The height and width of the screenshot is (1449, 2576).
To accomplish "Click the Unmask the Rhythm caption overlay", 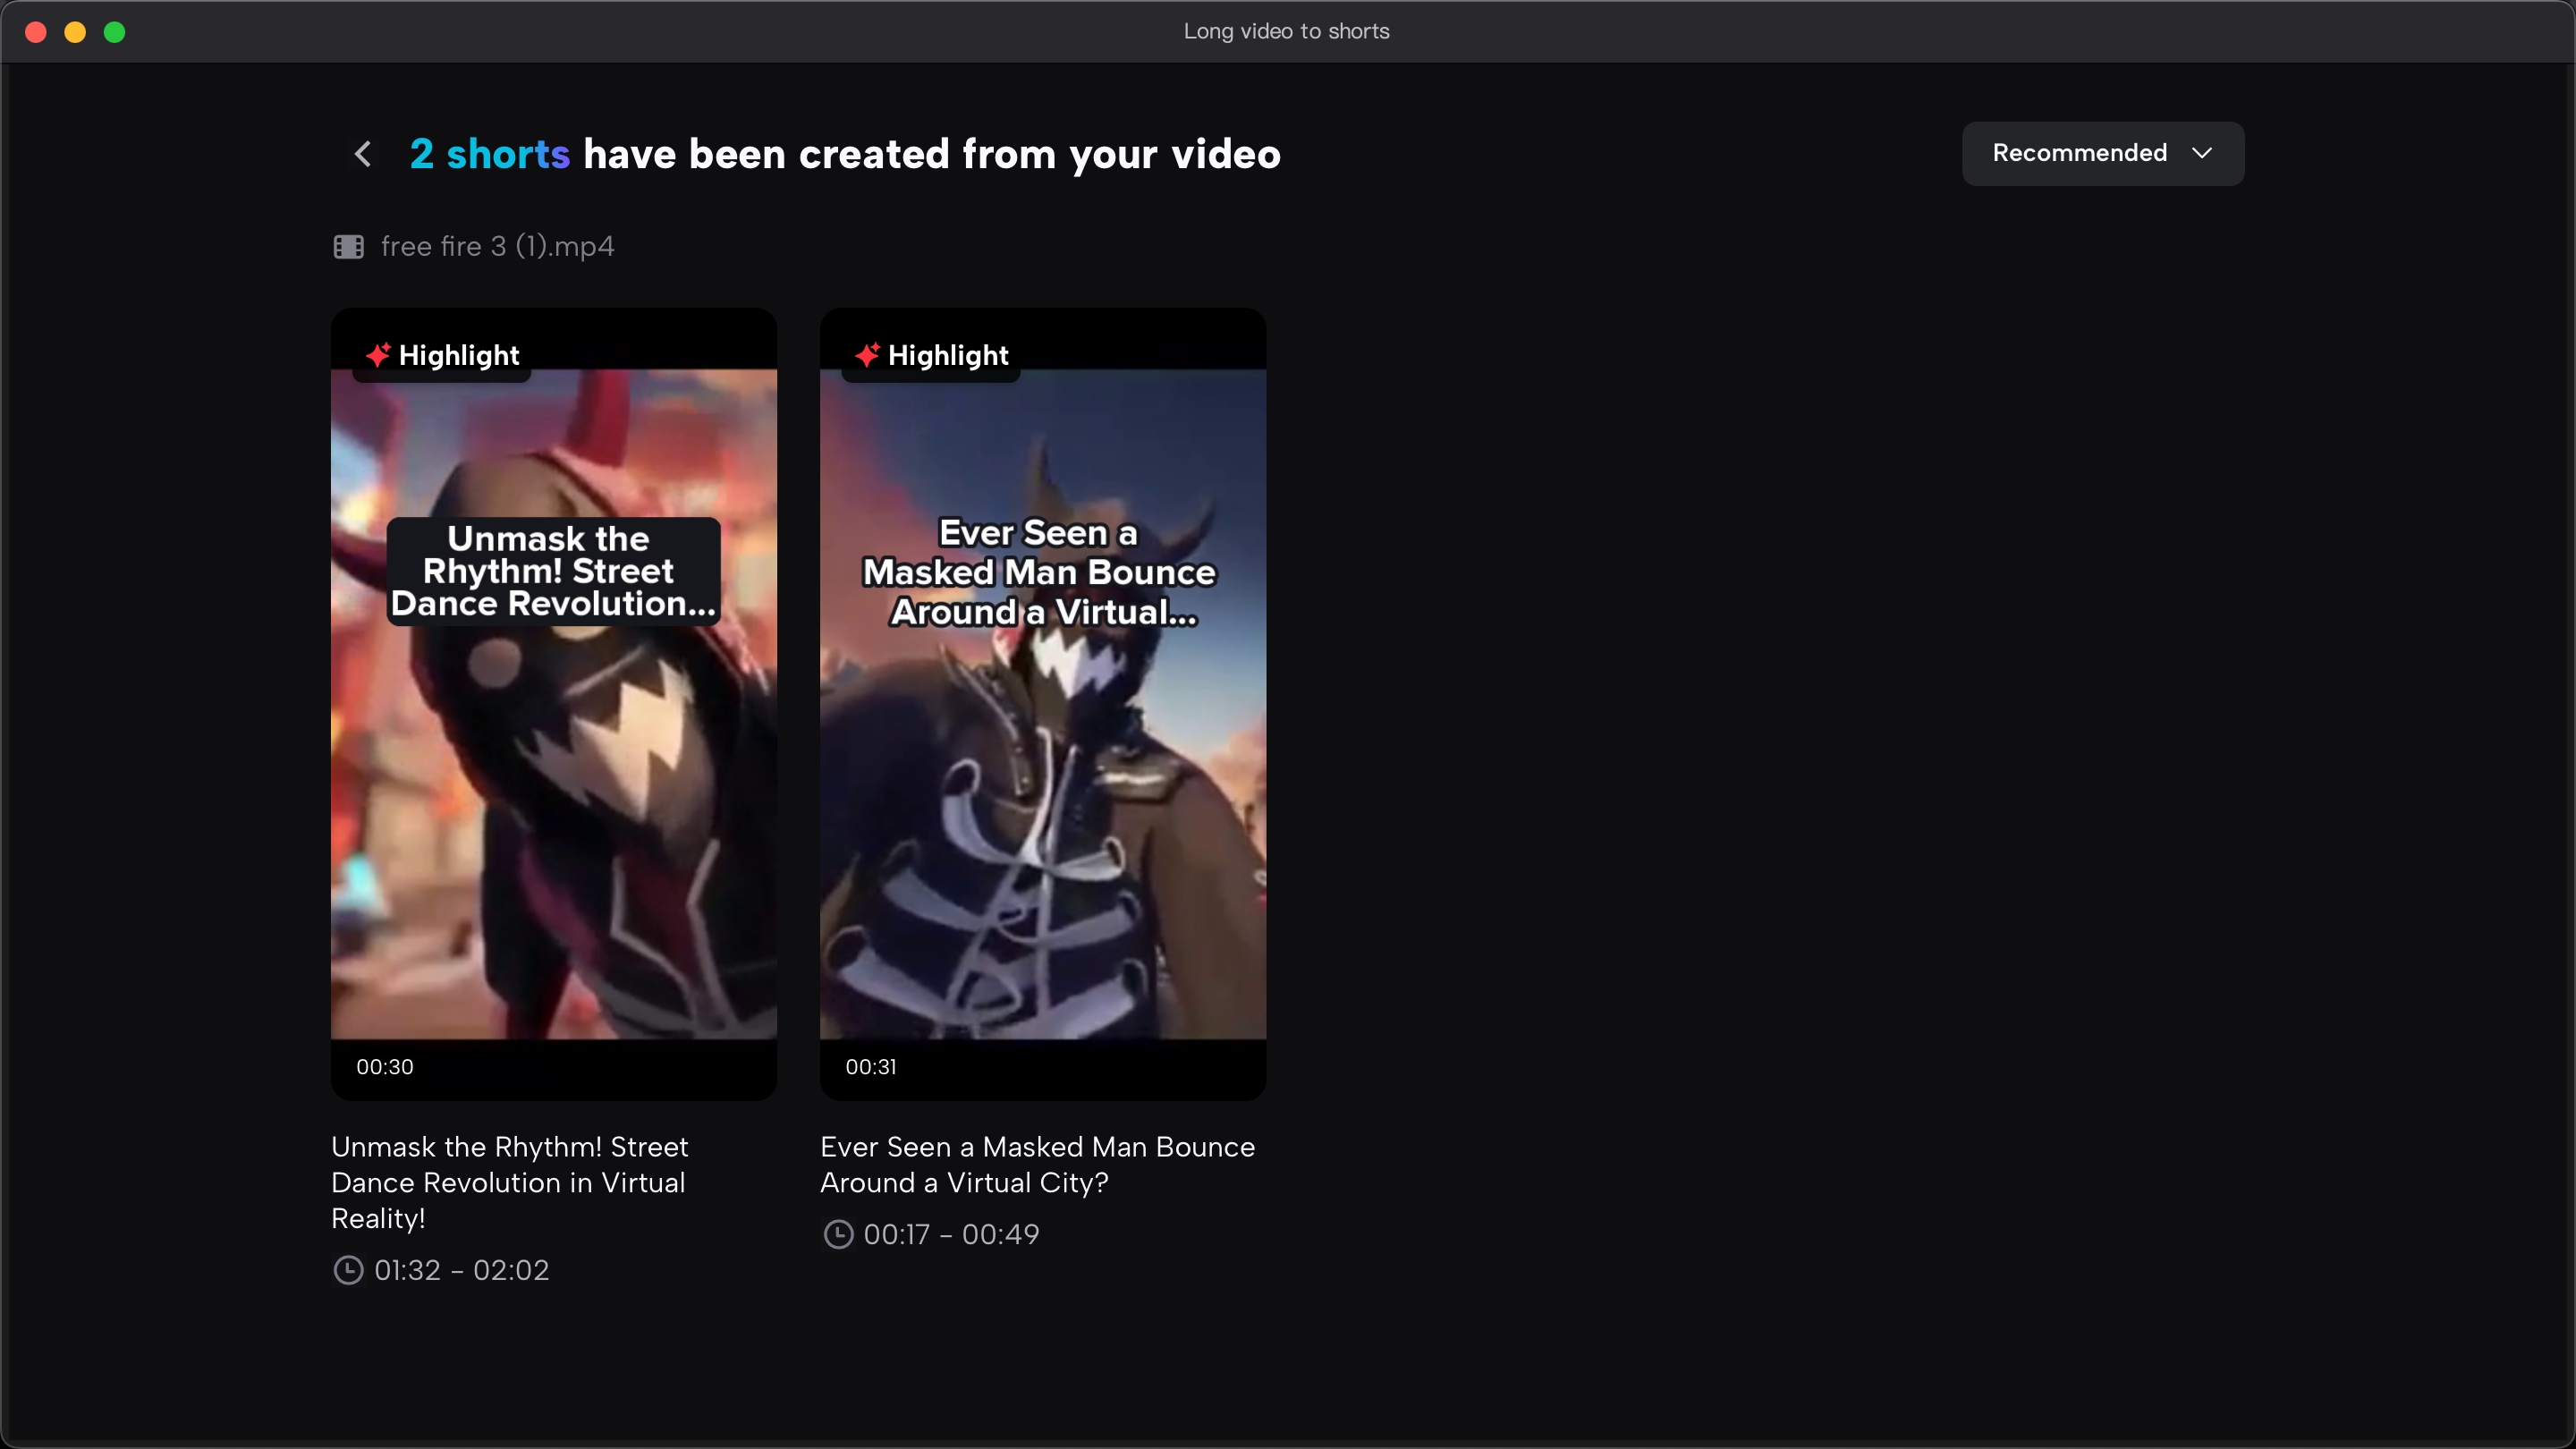I will coord(553,571).
